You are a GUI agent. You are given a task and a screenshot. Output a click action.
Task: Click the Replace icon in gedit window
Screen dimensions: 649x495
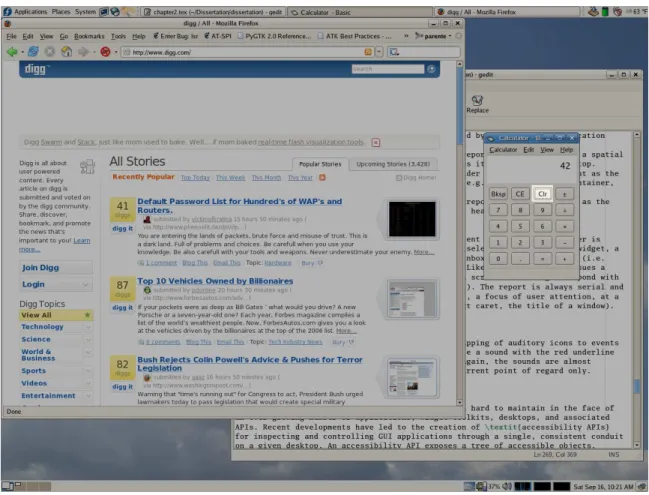pyautogui.click(x=477, y=104)
